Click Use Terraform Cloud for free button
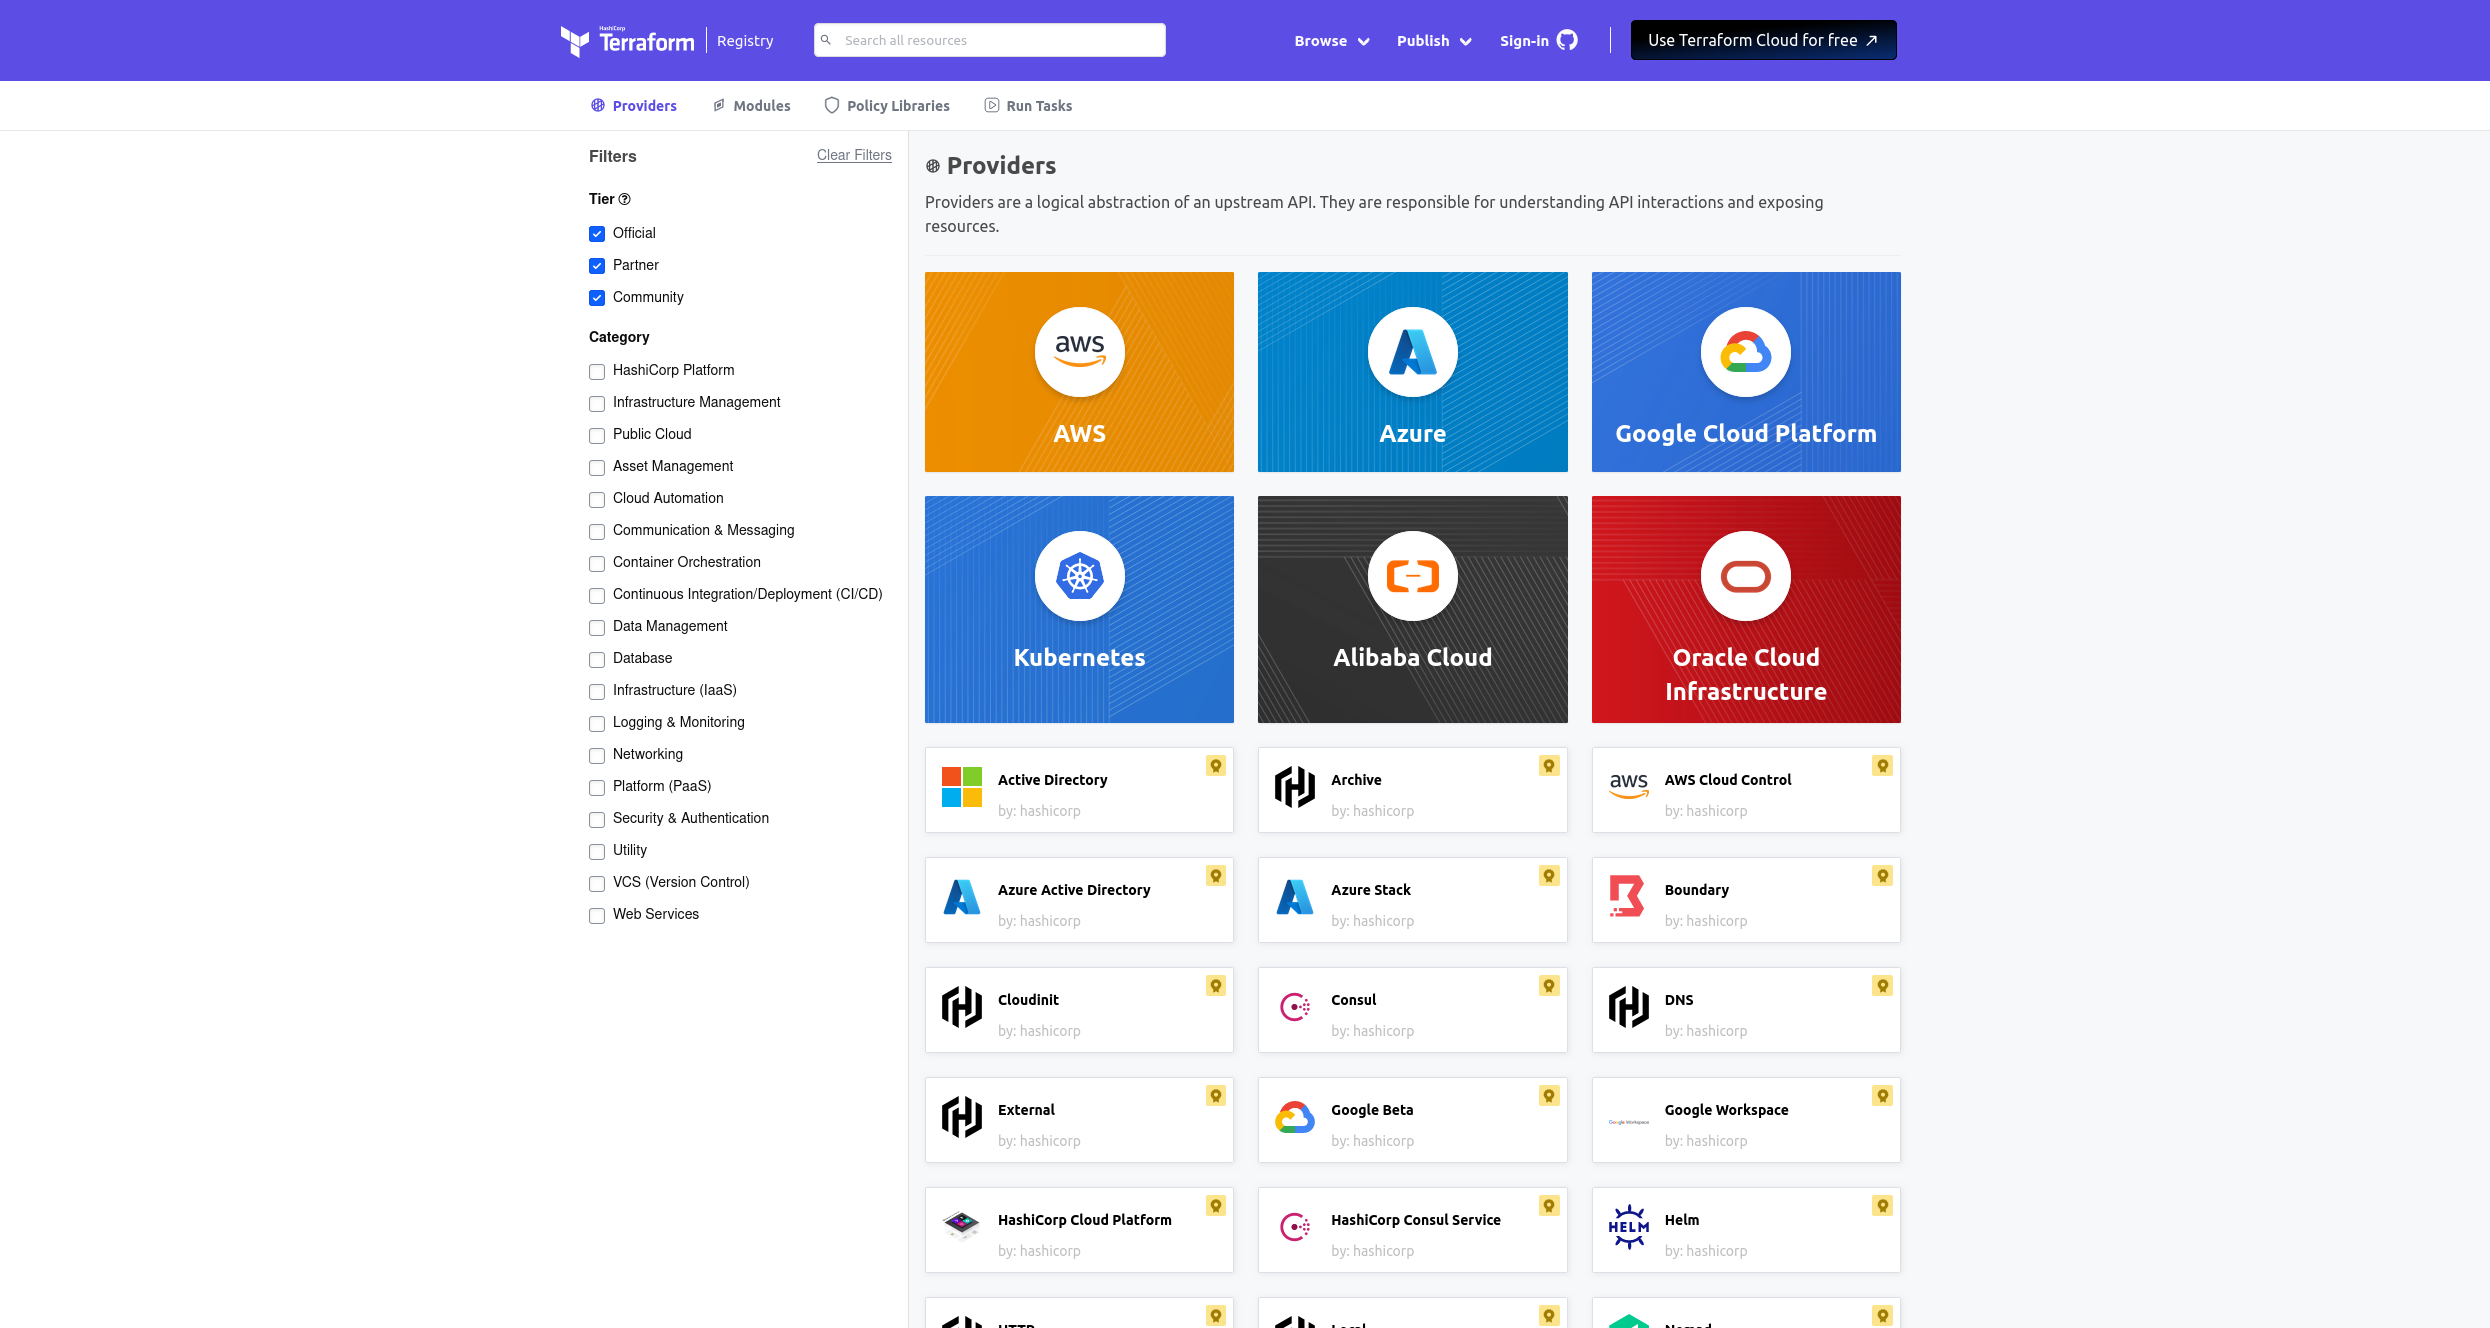 tap(1763, 40)
